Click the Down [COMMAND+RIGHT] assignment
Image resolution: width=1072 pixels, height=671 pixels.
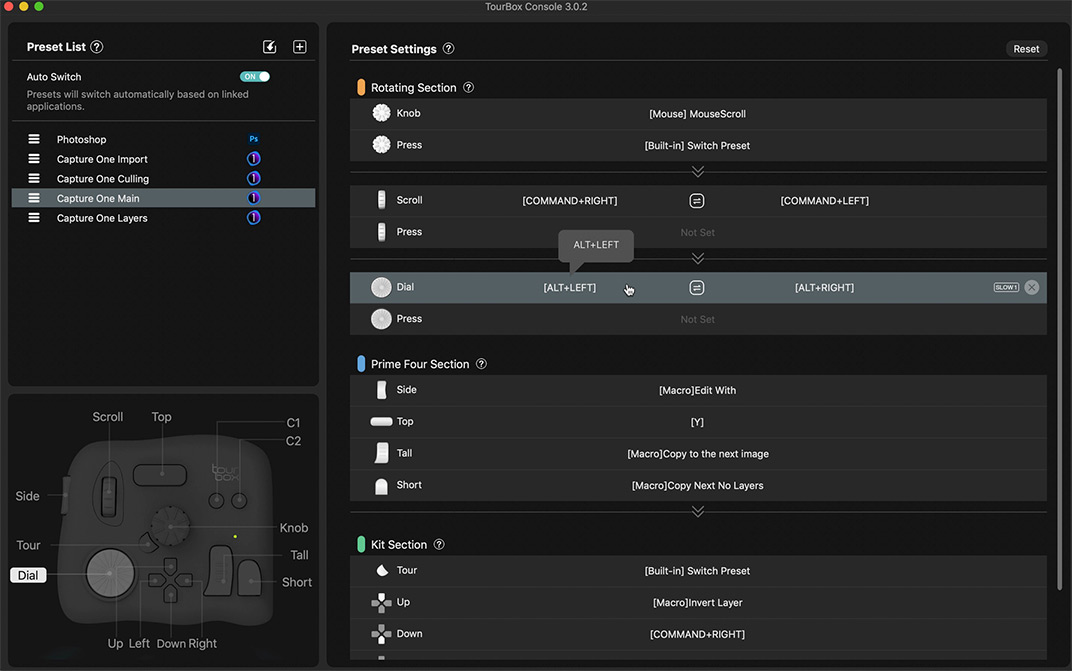click(x=697, y=634)
